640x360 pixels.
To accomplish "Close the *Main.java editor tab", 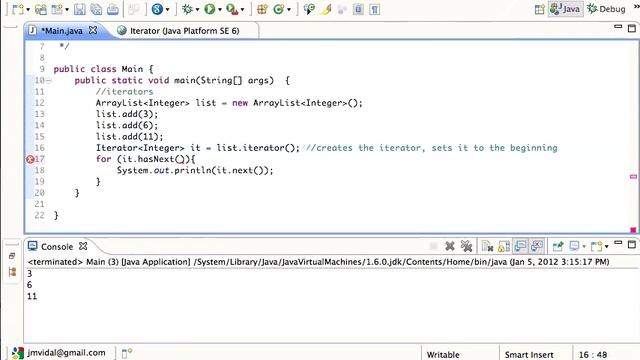I will (x=93, y=30).
